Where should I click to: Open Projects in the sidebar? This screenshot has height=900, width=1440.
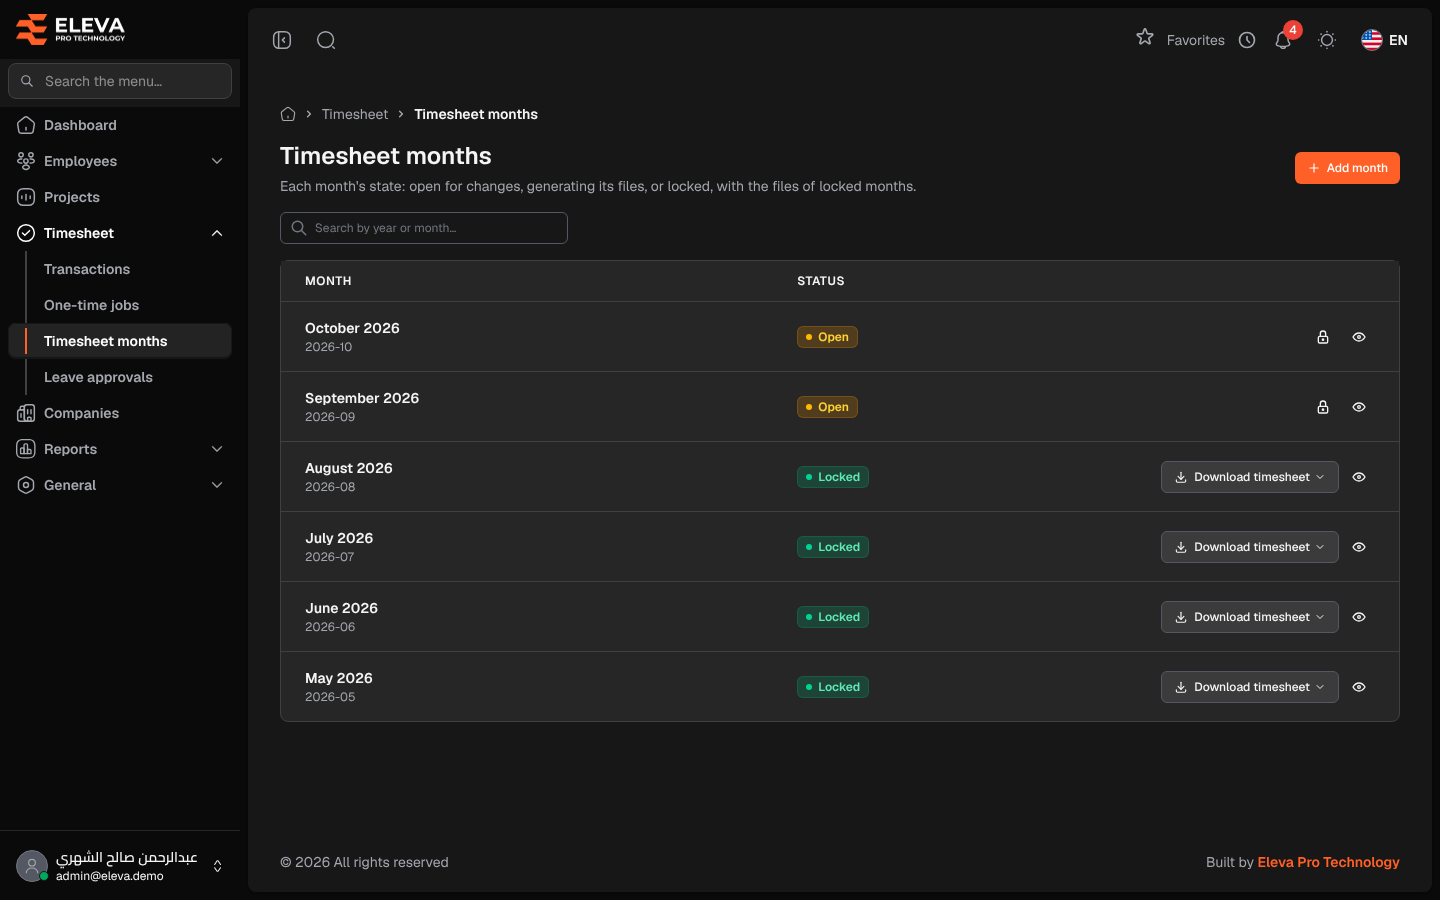click(120, 197)
